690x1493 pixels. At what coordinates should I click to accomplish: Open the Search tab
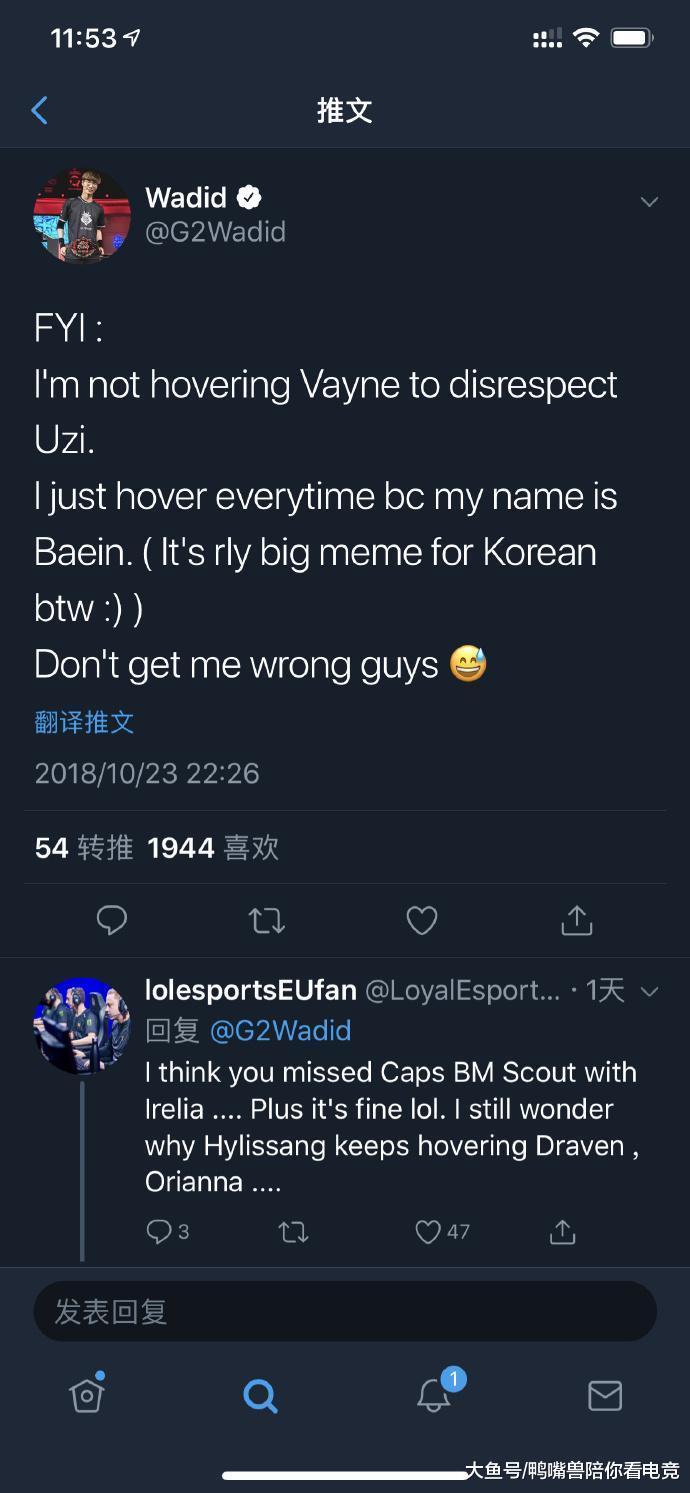260,1394
